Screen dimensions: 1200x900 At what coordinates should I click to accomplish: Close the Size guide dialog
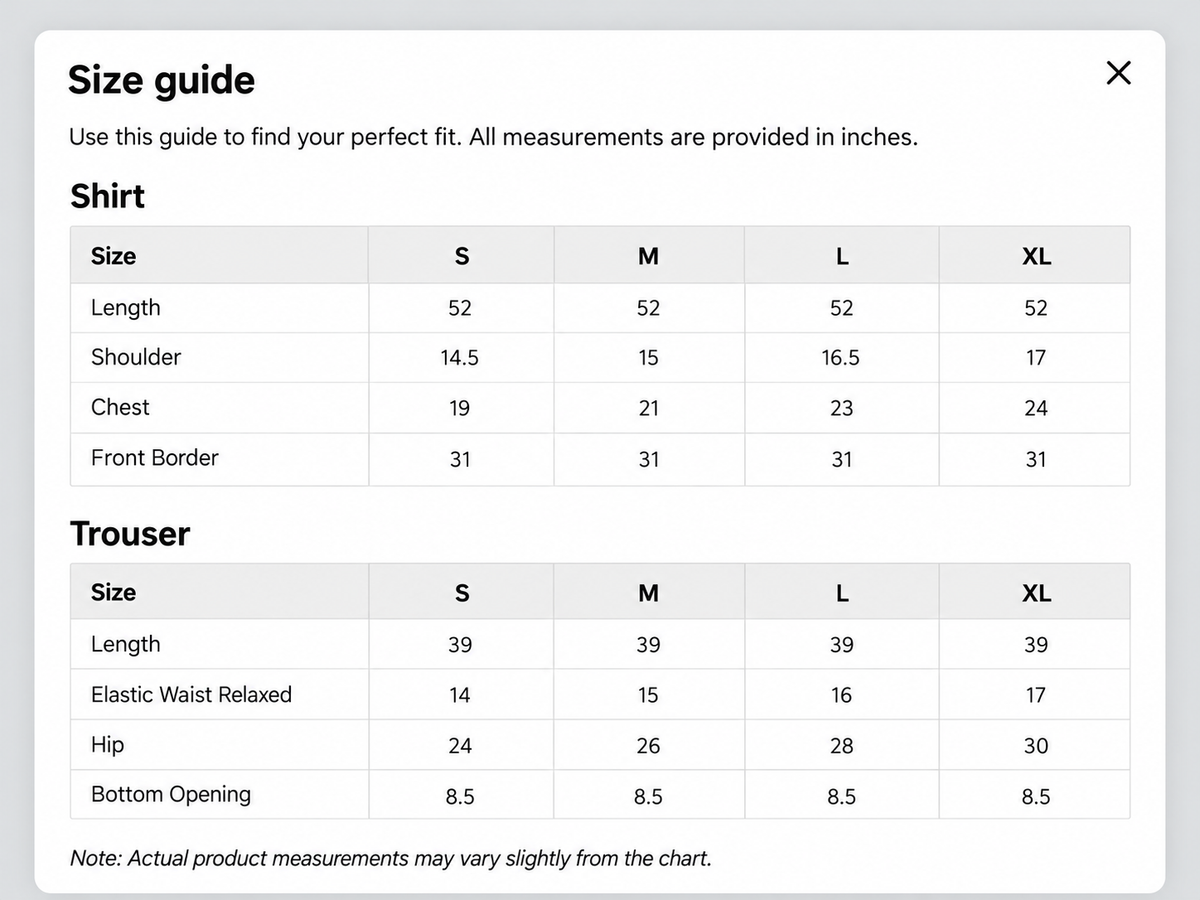(1118, 73)
